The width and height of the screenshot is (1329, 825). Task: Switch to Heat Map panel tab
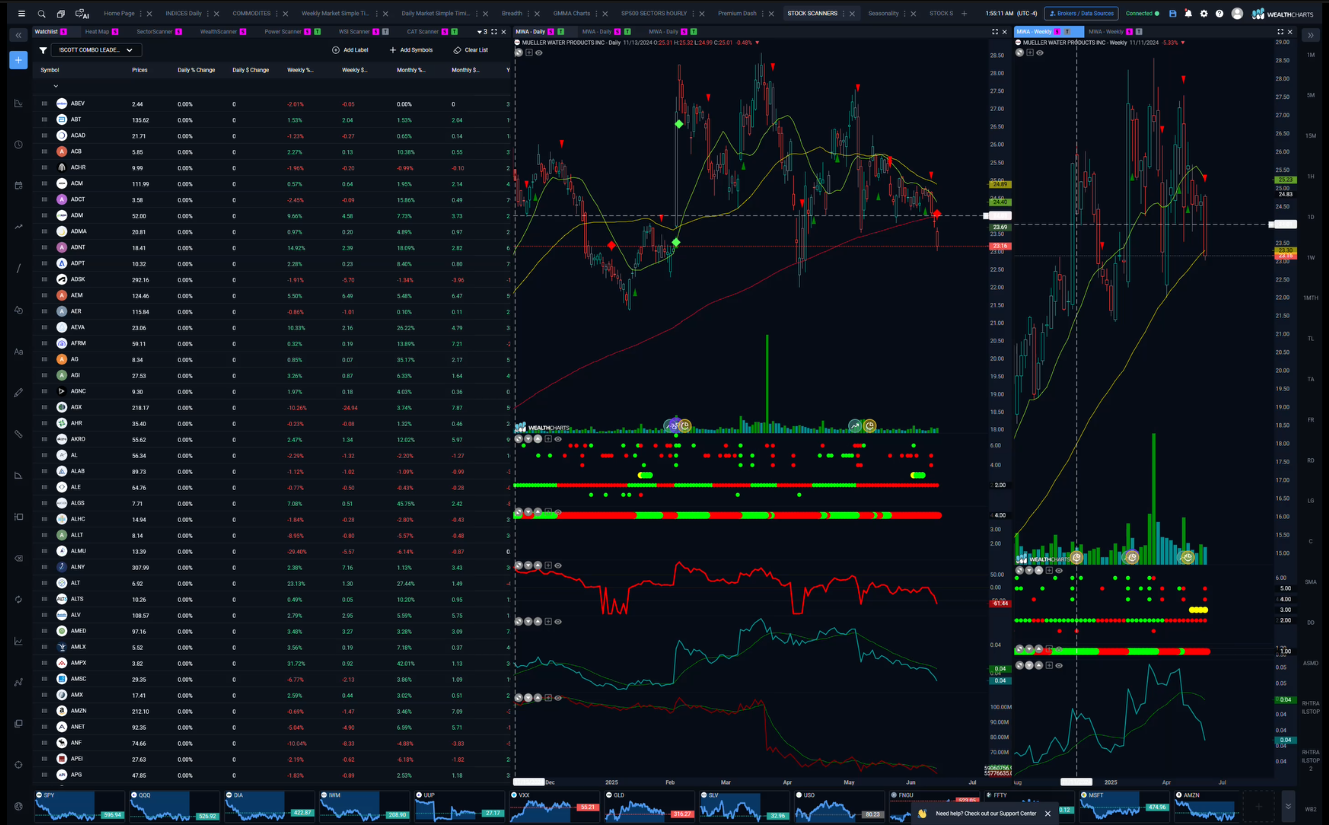pos(97,32)
